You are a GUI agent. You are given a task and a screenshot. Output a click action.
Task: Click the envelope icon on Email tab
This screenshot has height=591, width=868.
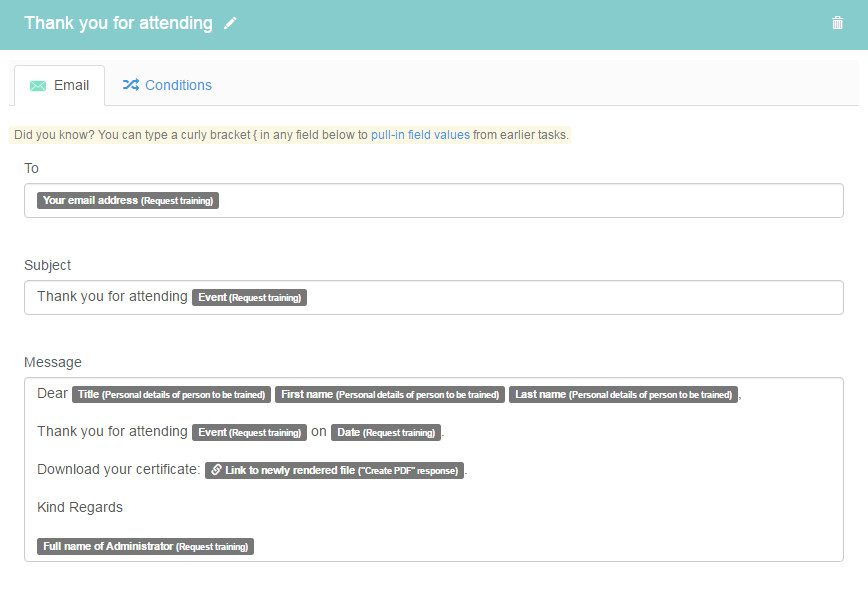pyautogui.click(x=38, y=86)
